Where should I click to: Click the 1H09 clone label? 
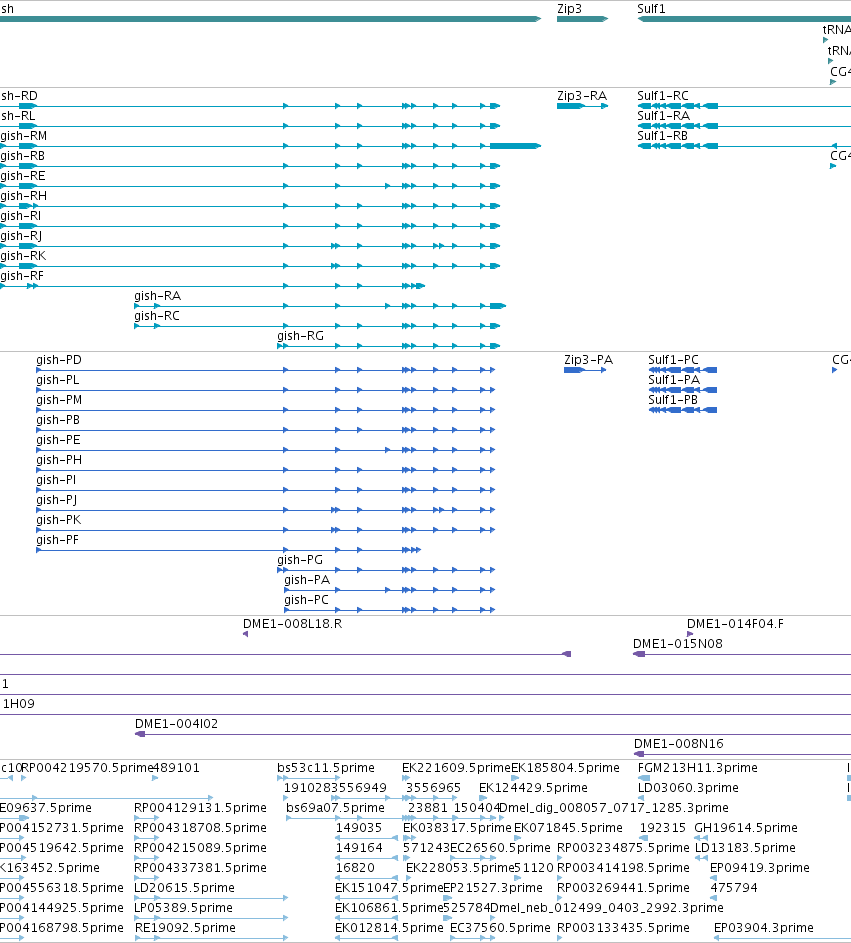(x=19, y=704)
